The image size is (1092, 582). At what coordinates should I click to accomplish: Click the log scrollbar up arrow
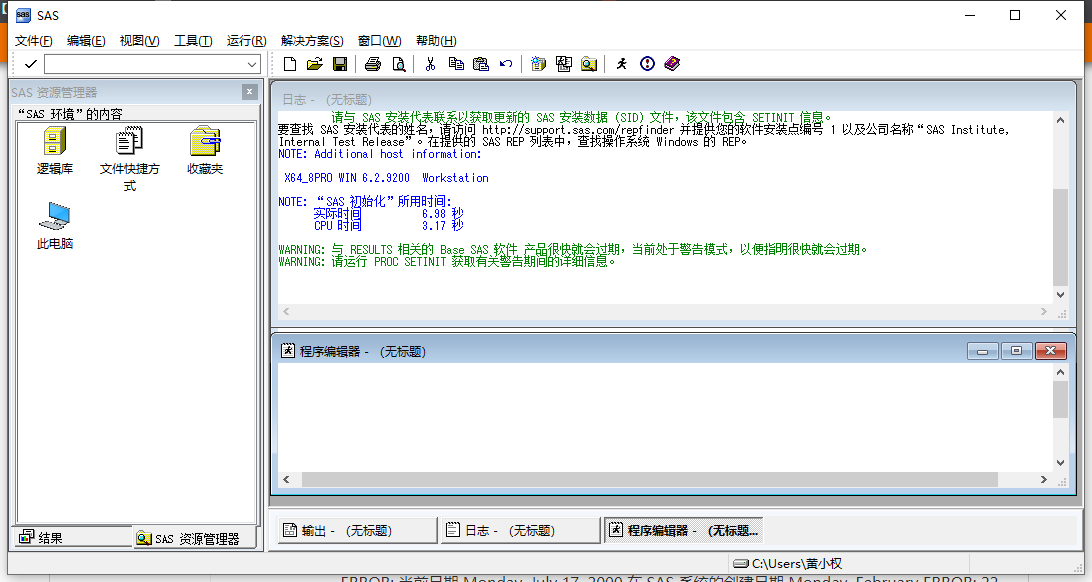pyautogui.click(x=1060, y=120)
